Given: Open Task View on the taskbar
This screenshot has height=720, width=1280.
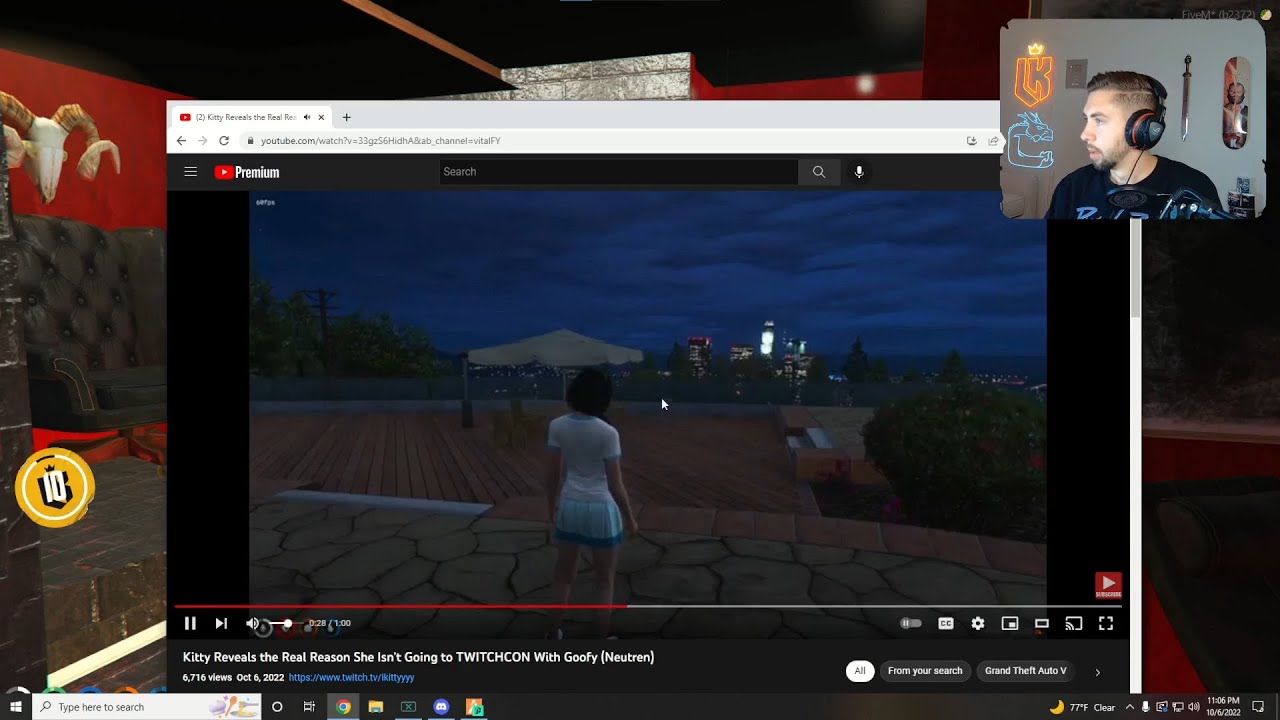Looking at the screenshot, I should [309, 707].
